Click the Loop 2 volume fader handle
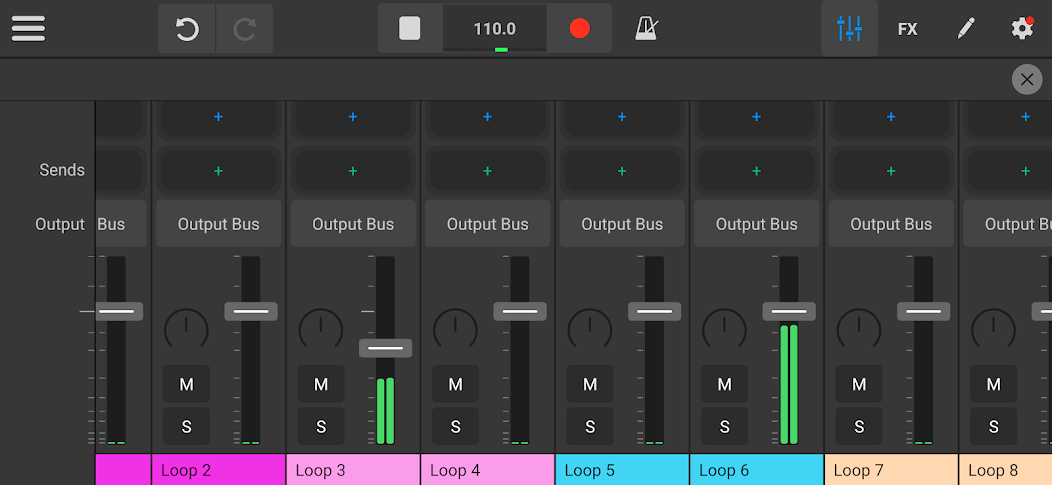Viewport: 1052px width, 485px height. [x=251, y=311]
